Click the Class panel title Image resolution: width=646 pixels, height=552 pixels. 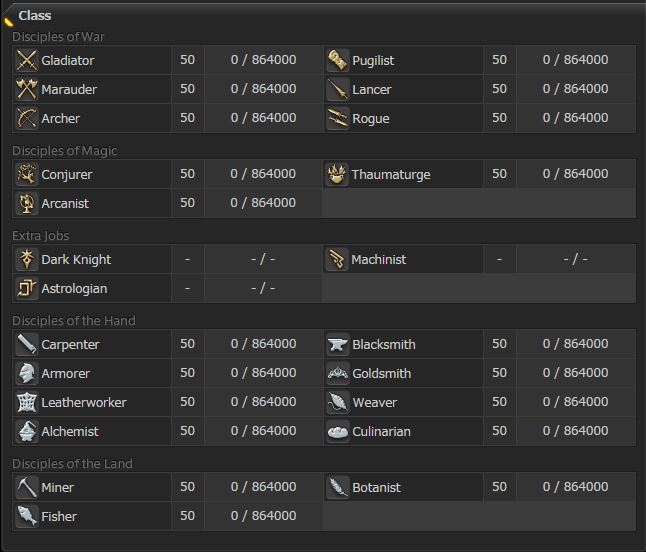pyautogui.click(x=35, y=15)
